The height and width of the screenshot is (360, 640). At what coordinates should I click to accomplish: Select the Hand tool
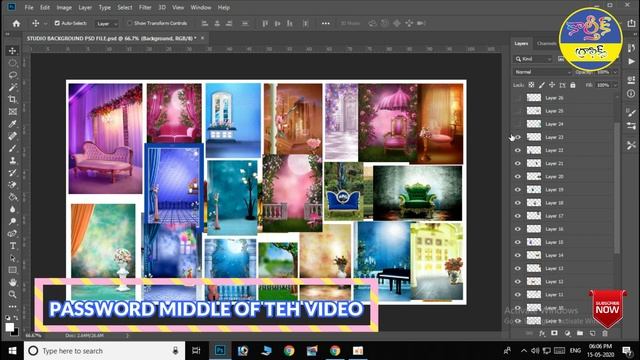[x=12, y=282]
